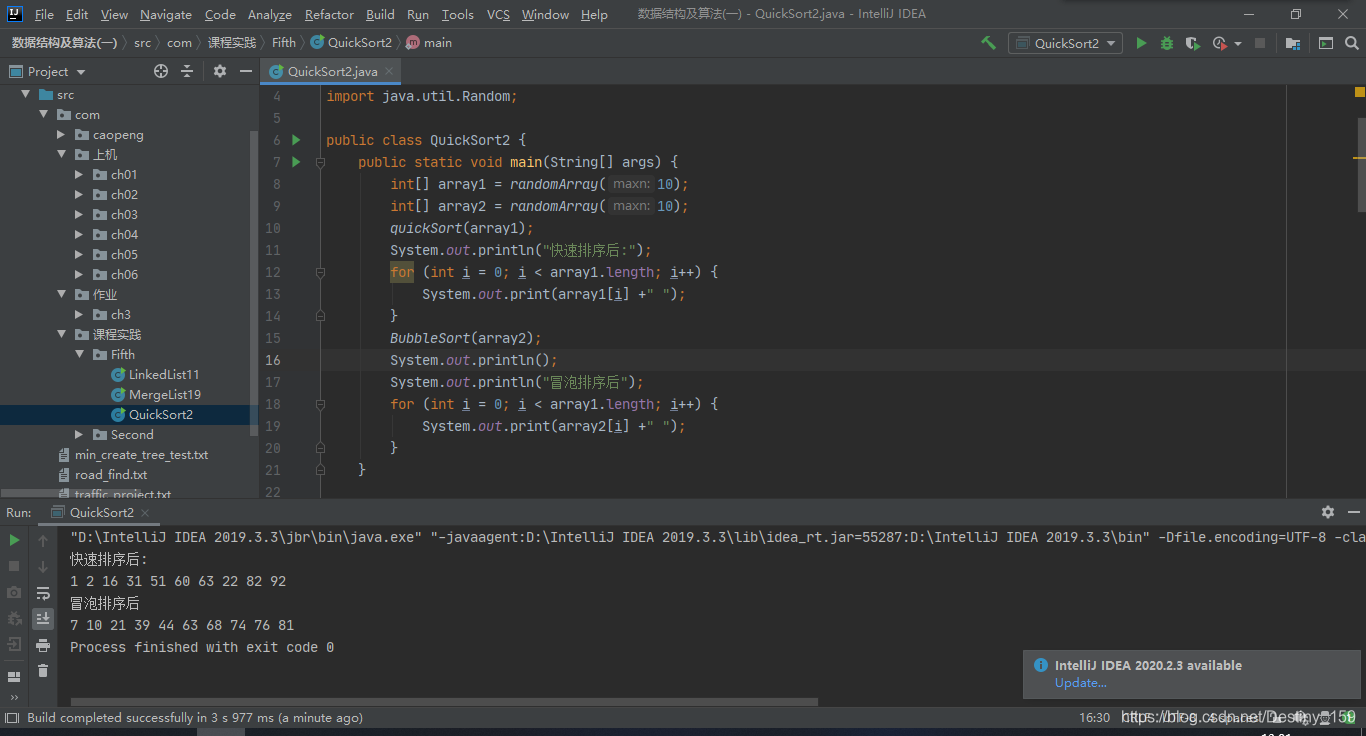Click the Build Project hammer icon
Viewport: 1366px width, 736px height.
(x=988, y=43)
